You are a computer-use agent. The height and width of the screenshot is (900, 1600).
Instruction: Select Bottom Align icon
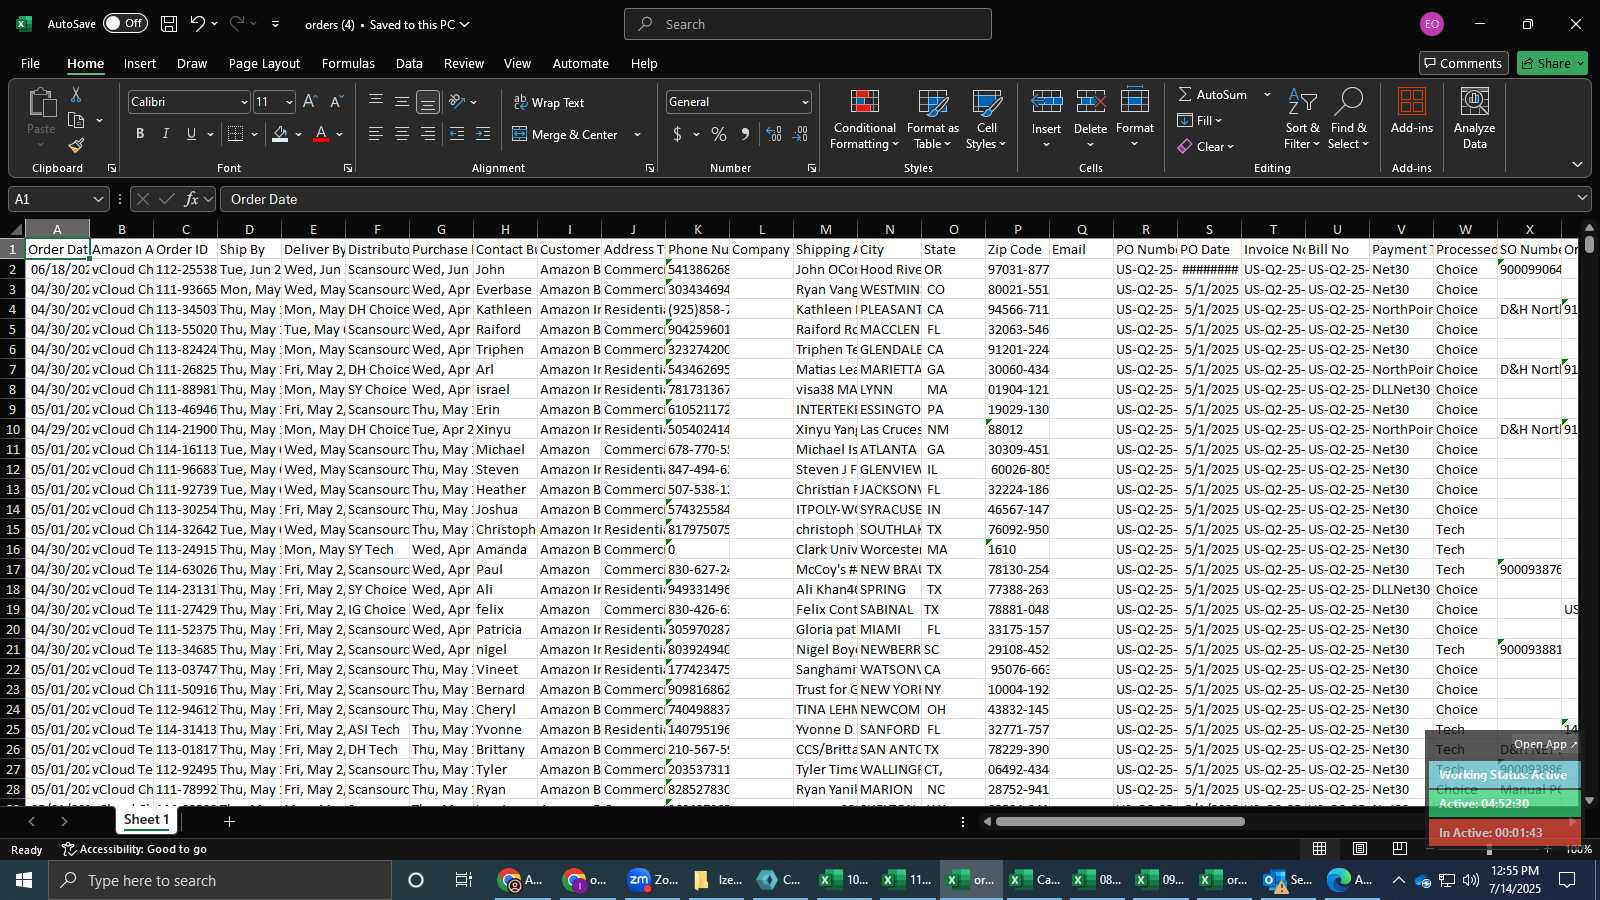(428, 102)
